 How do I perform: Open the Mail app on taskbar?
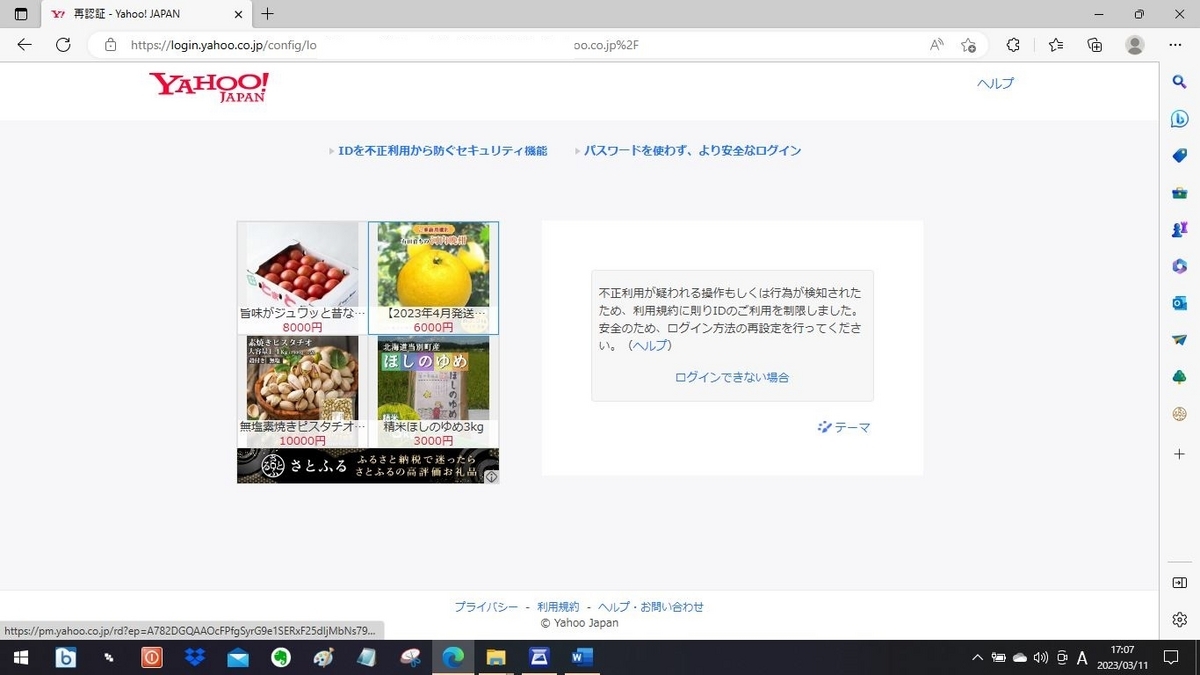tap(238, 657)
